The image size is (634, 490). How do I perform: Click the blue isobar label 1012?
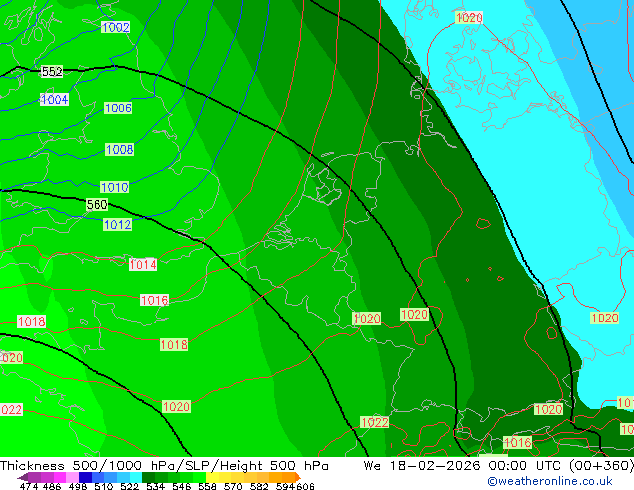pyautogui.click(x=118, y=225)
